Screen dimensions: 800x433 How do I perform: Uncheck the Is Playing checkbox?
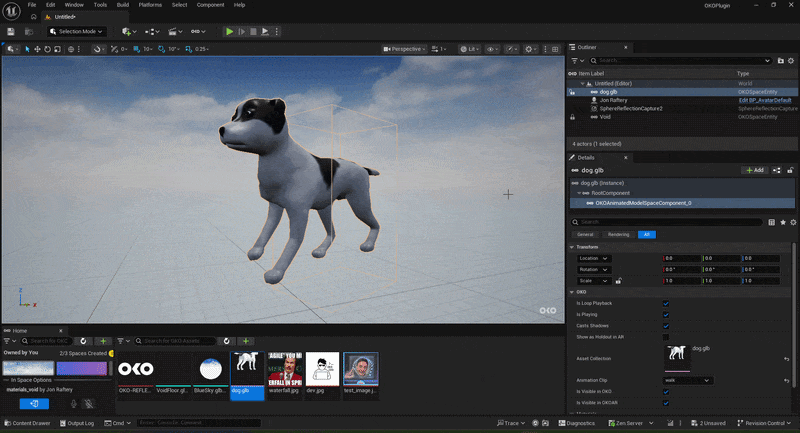[x=666, y=315]
